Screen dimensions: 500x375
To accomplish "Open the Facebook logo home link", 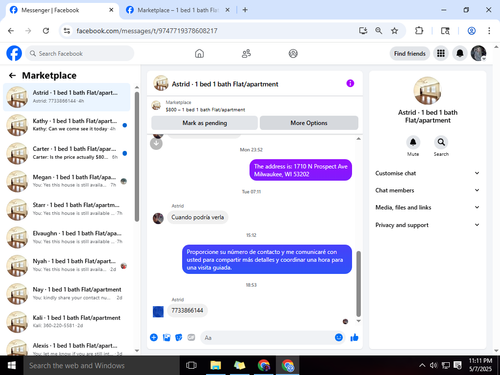I will (14, 53).
